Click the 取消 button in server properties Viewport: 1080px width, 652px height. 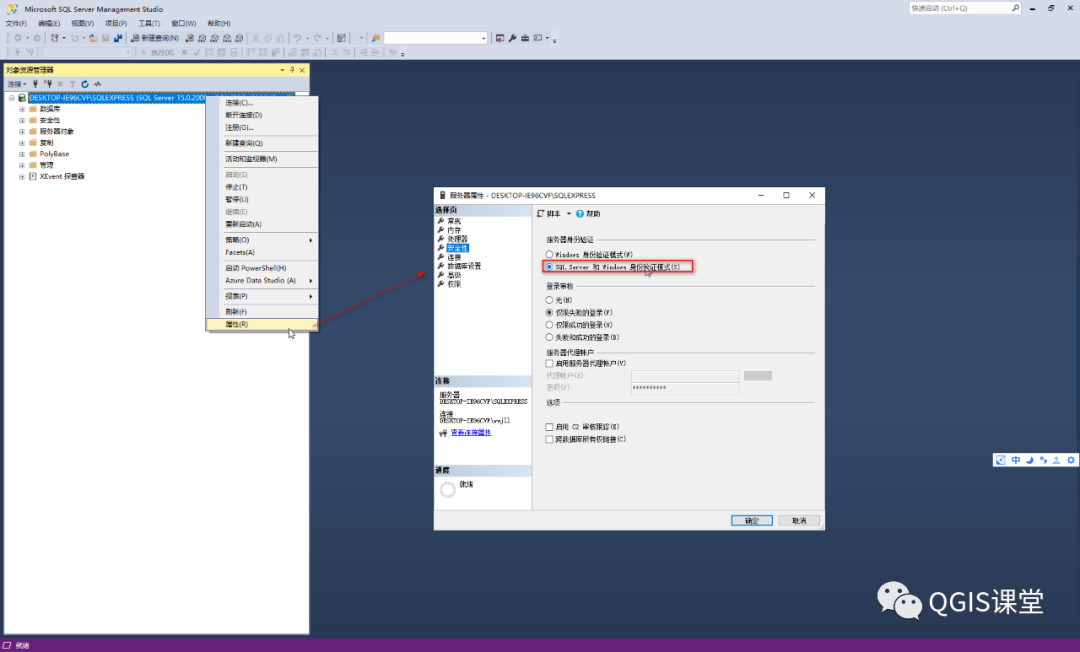[799, 520]
